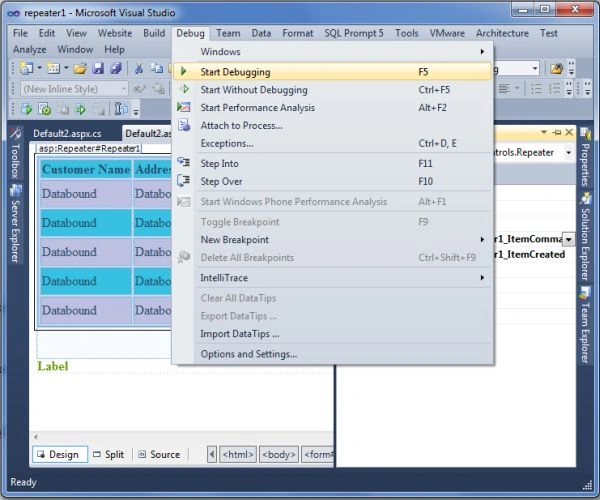The width and height of the screenshot is (600, 500).
Task: Open the ItemCommand event dropdown in Properties
Action: (x=569, y=239)
